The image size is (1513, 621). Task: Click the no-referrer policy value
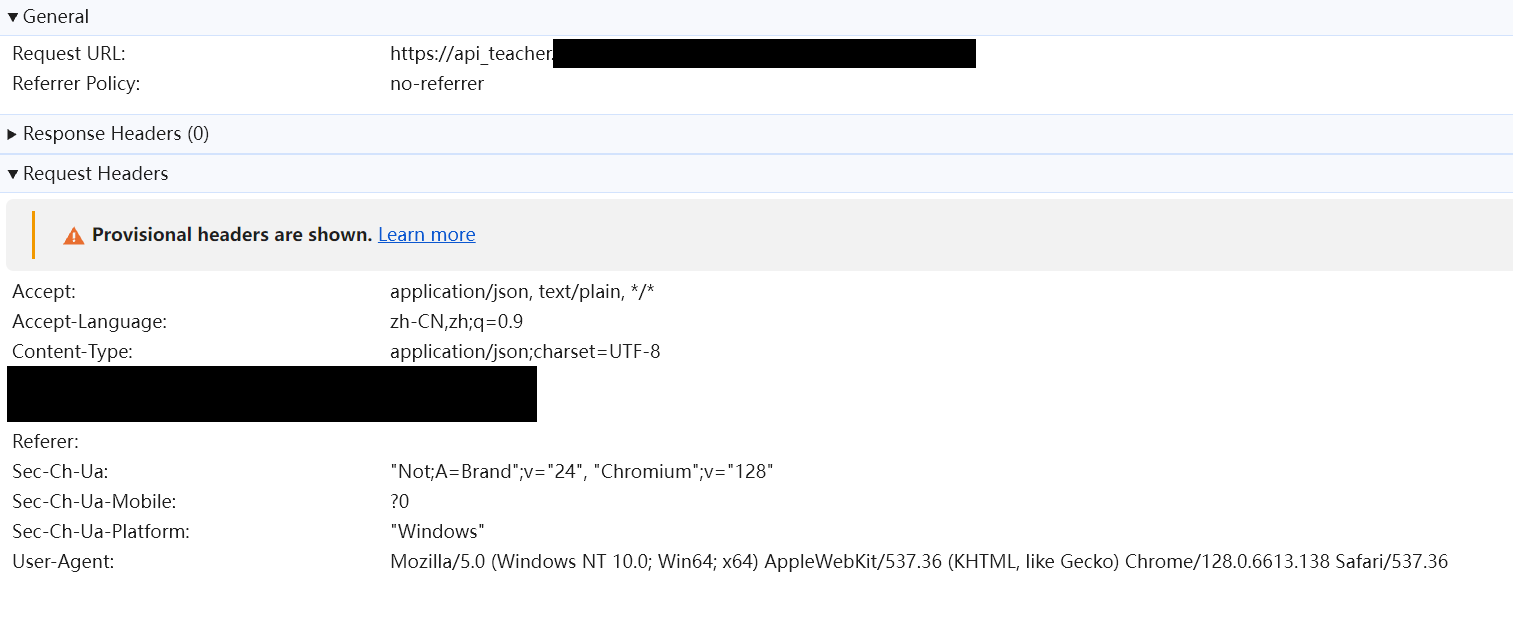coord(437,84)
